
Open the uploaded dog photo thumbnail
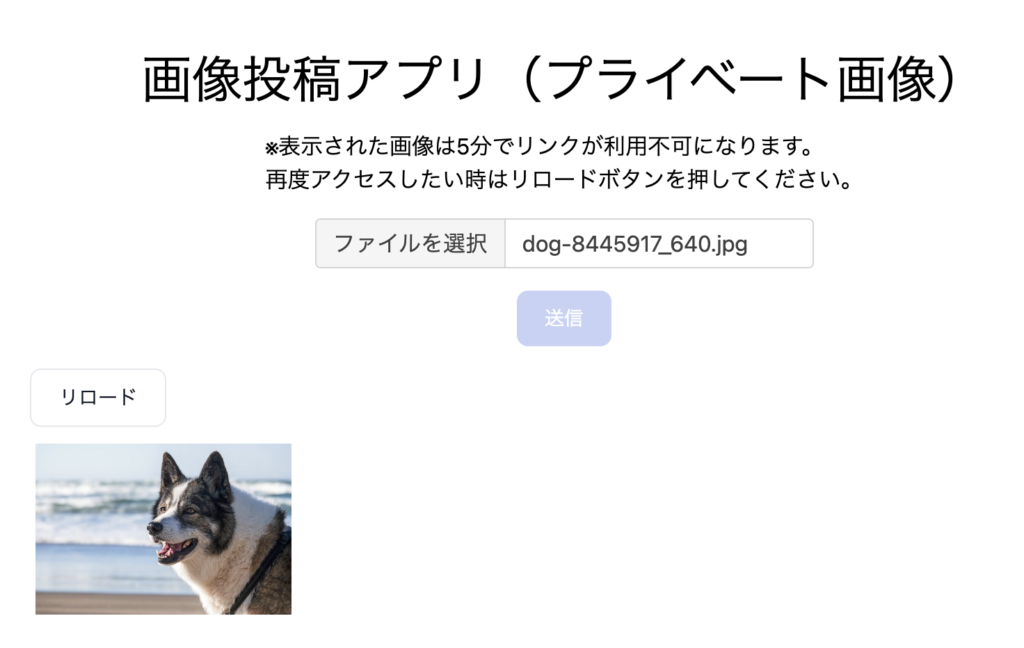163,528
